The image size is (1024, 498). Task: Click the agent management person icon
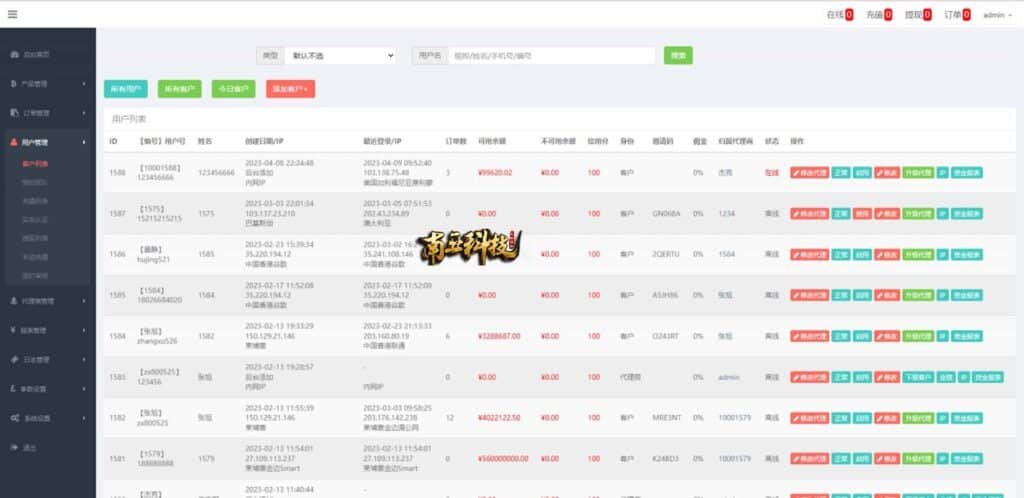tap(14, 301)
